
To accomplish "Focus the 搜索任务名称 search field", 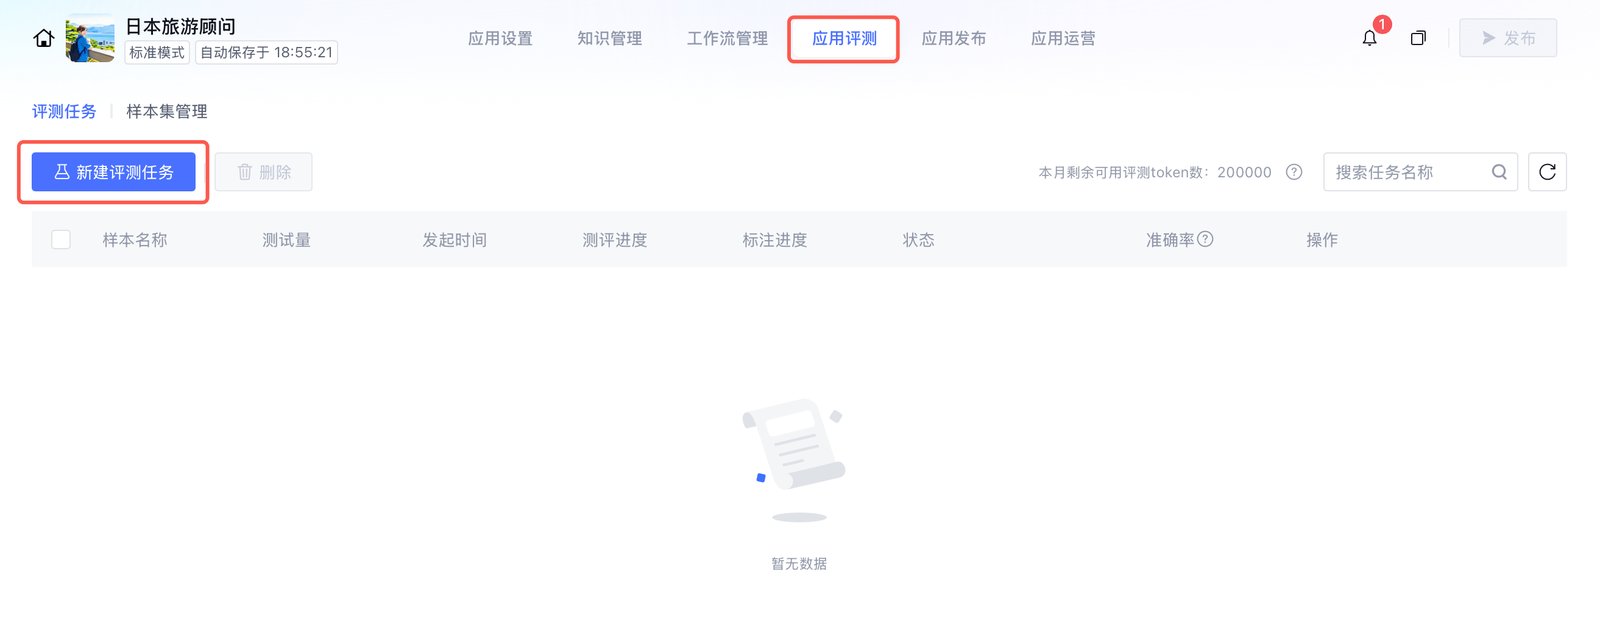I will pos(1408,172).
